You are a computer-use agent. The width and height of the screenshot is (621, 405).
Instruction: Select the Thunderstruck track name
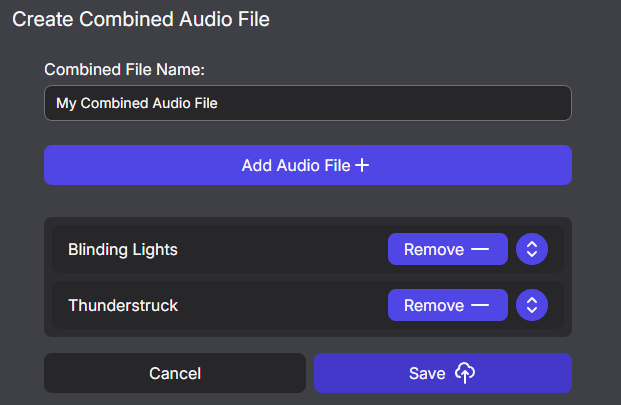coord(123,305)
